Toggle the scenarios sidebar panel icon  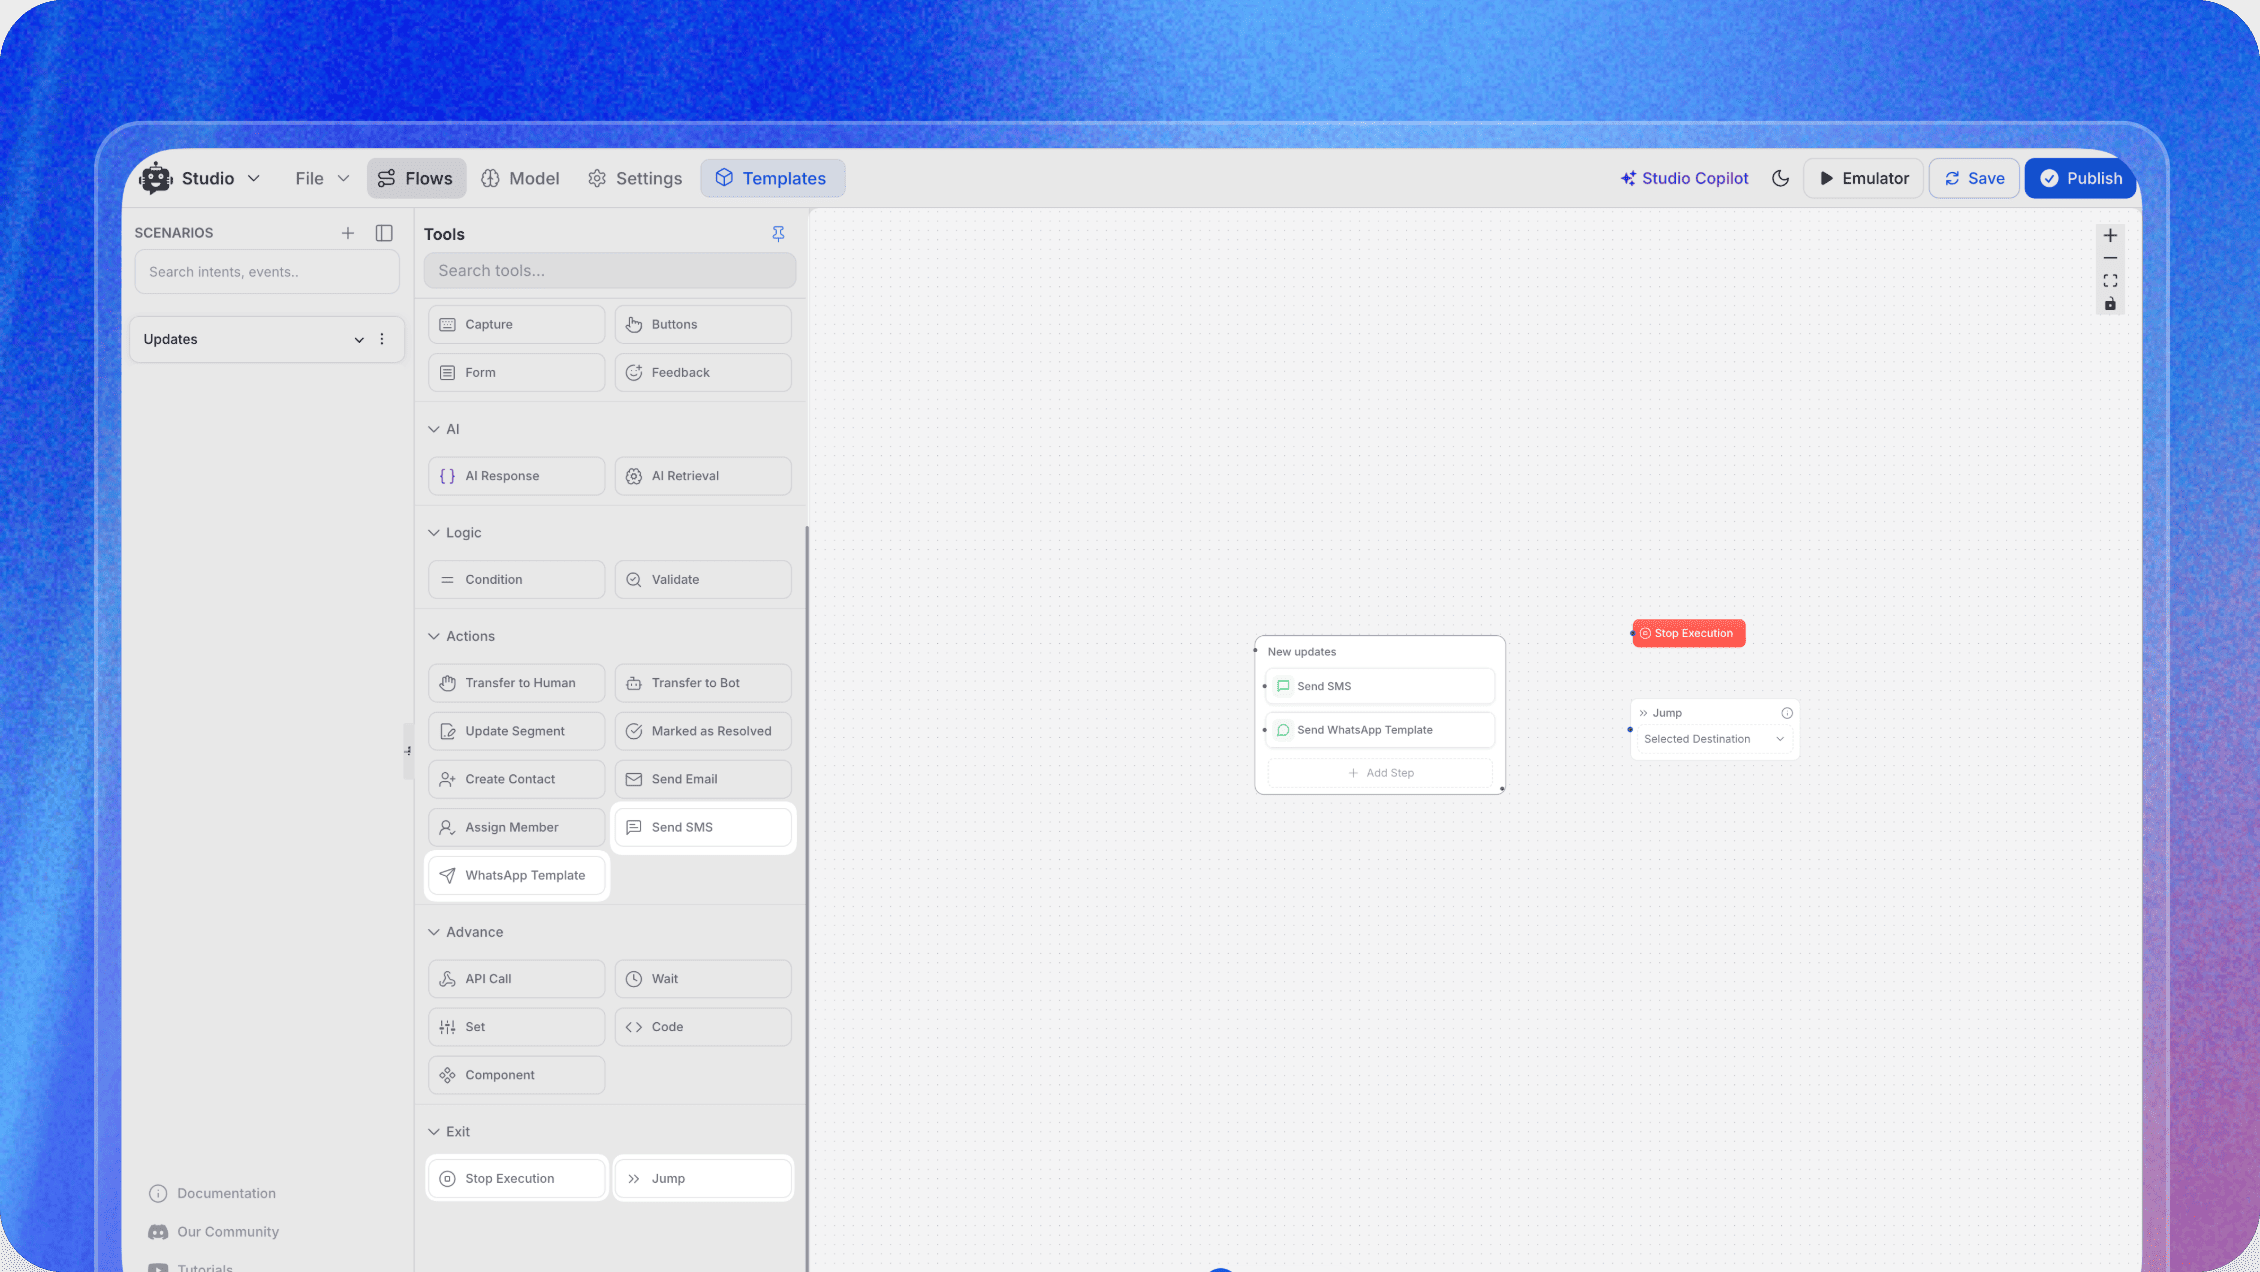tap(384, 233)
